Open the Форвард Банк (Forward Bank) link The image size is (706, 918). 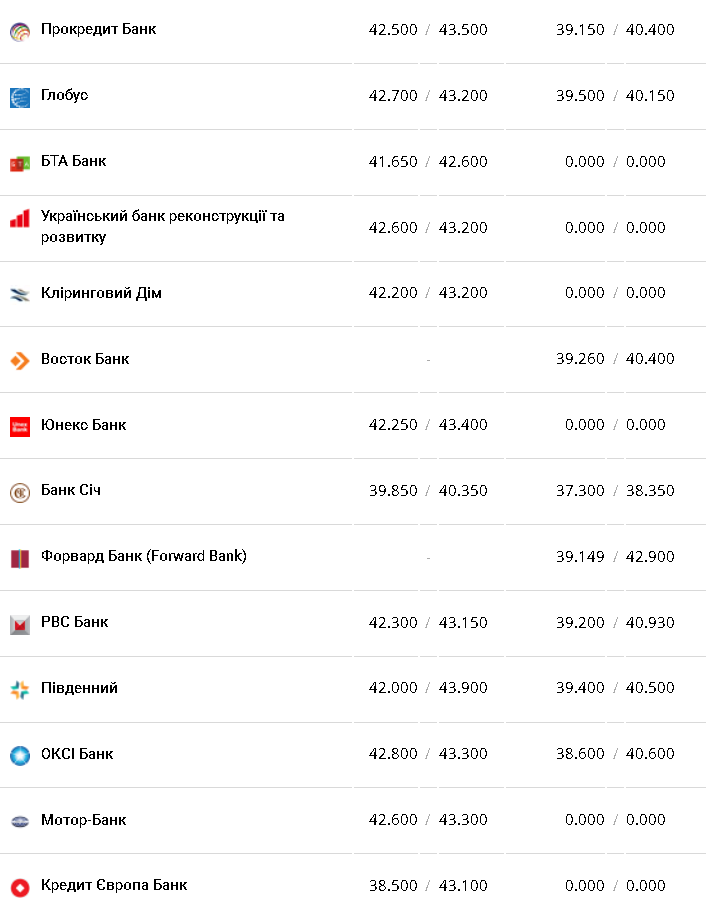click(x=143, y=556)
